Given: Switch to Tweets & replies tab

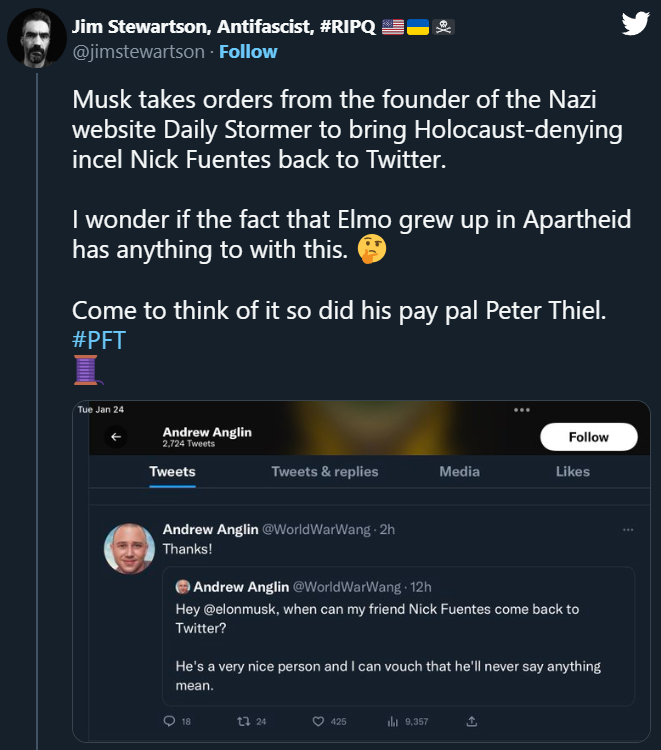Looking at the screenshot, I should pyautogui.click(x=325, y=472).
